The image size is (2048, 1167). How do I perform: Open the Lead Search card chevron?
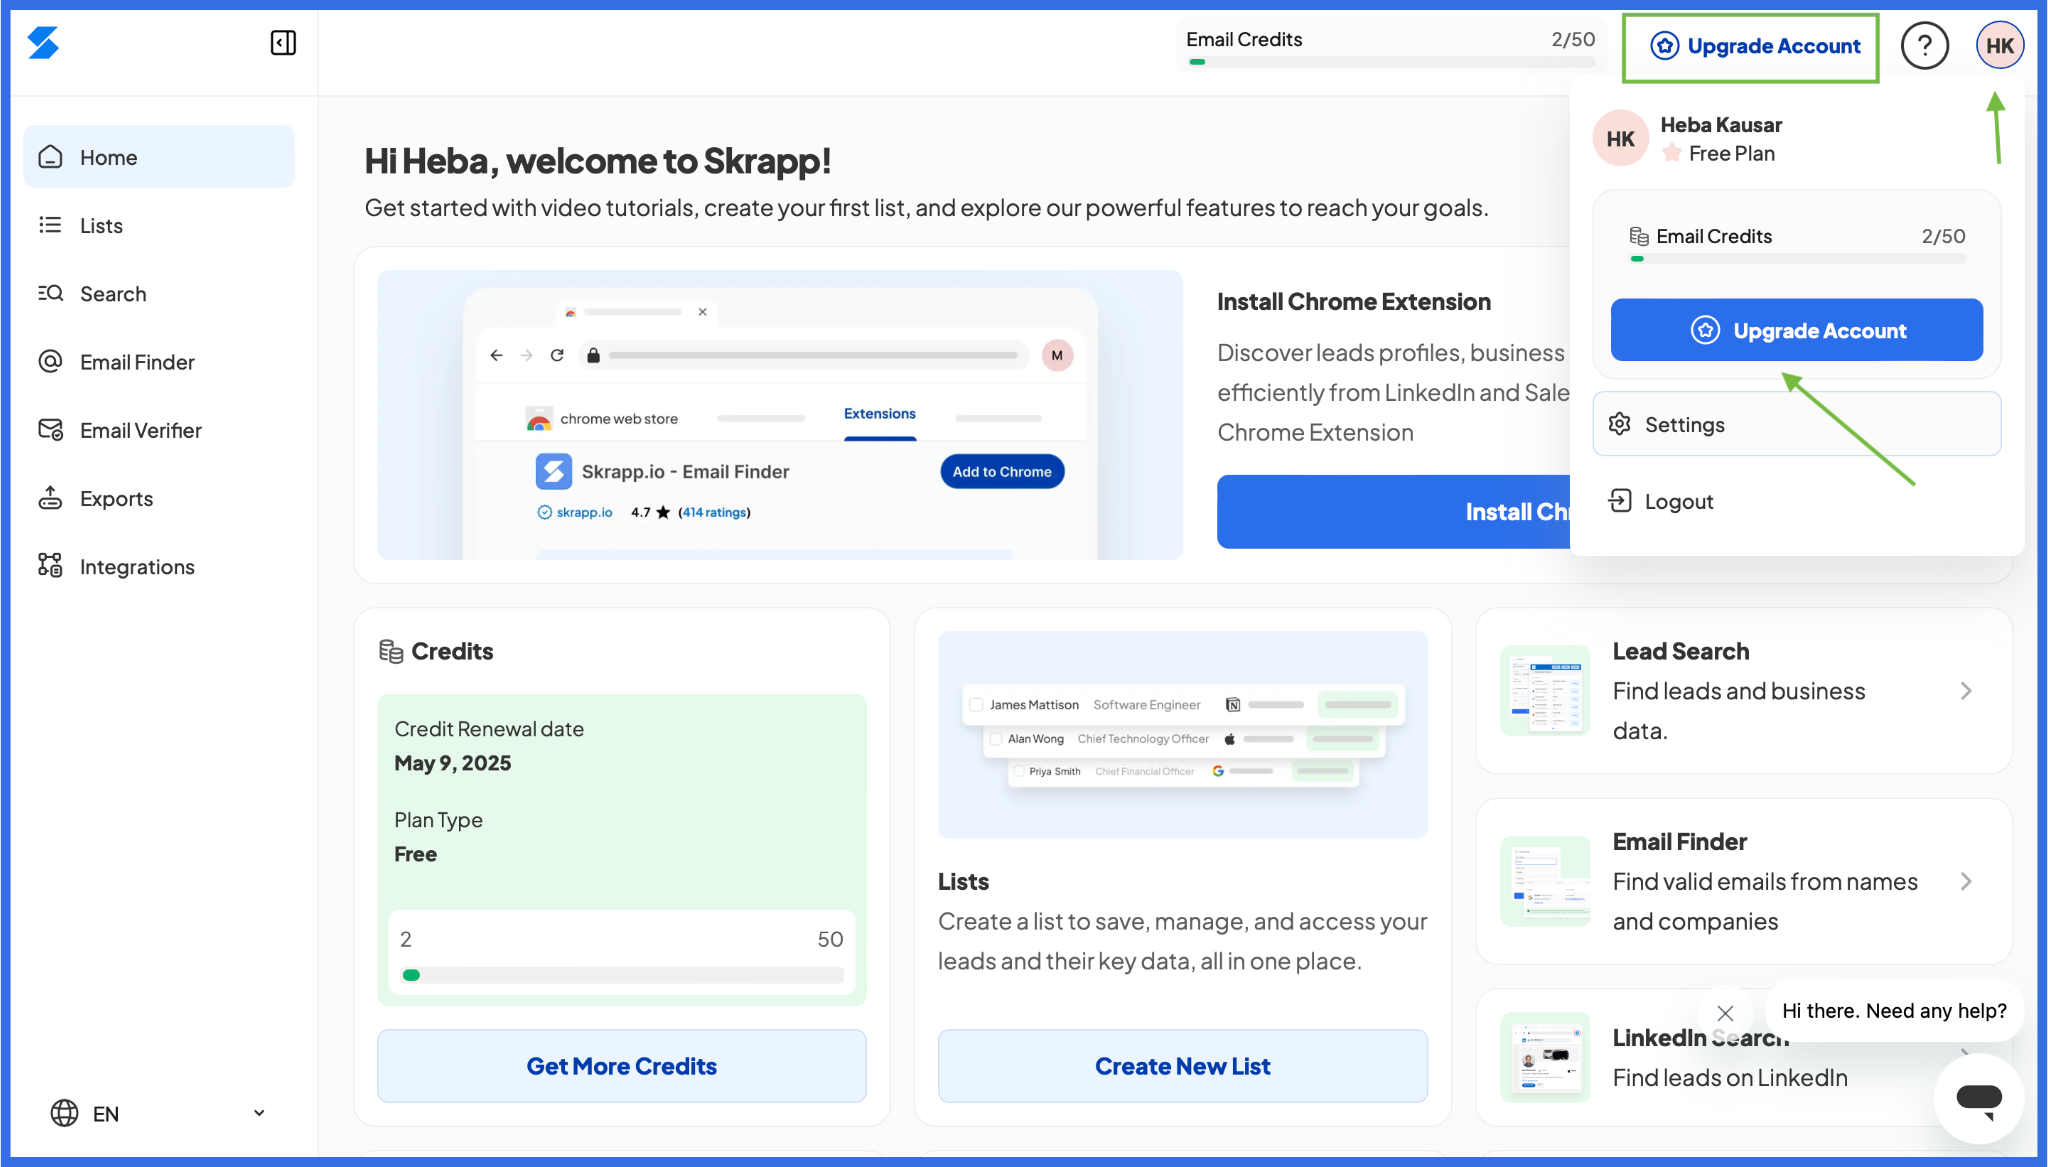tap(1965, 691)
